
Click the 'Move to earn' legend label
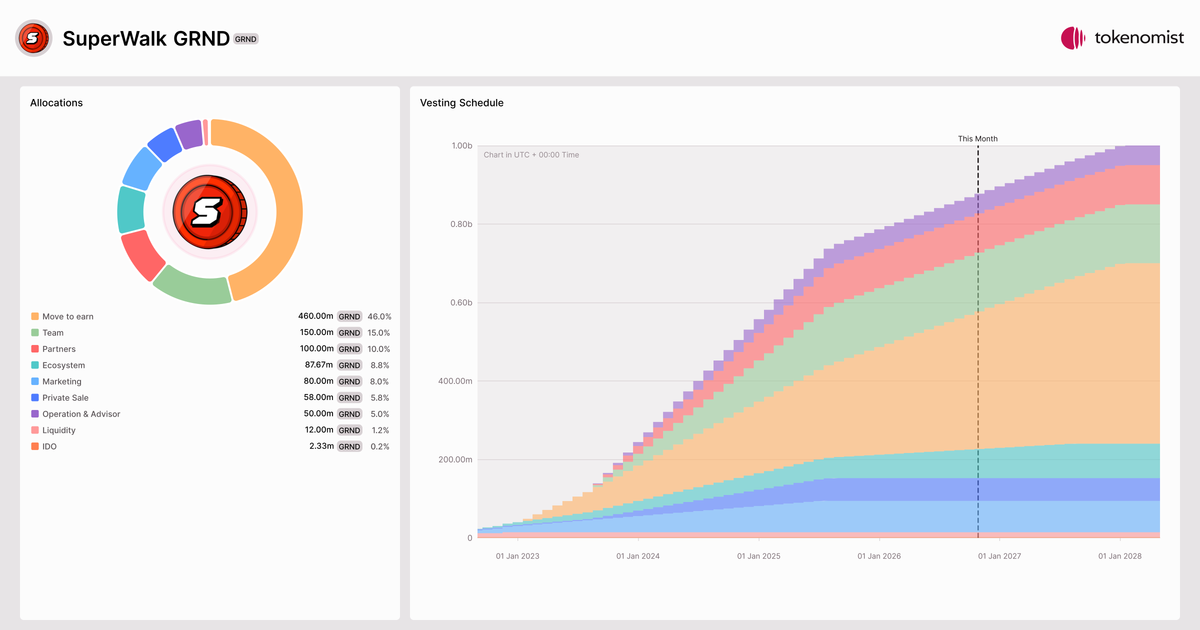pyautogui.click(x=68, y=316)
